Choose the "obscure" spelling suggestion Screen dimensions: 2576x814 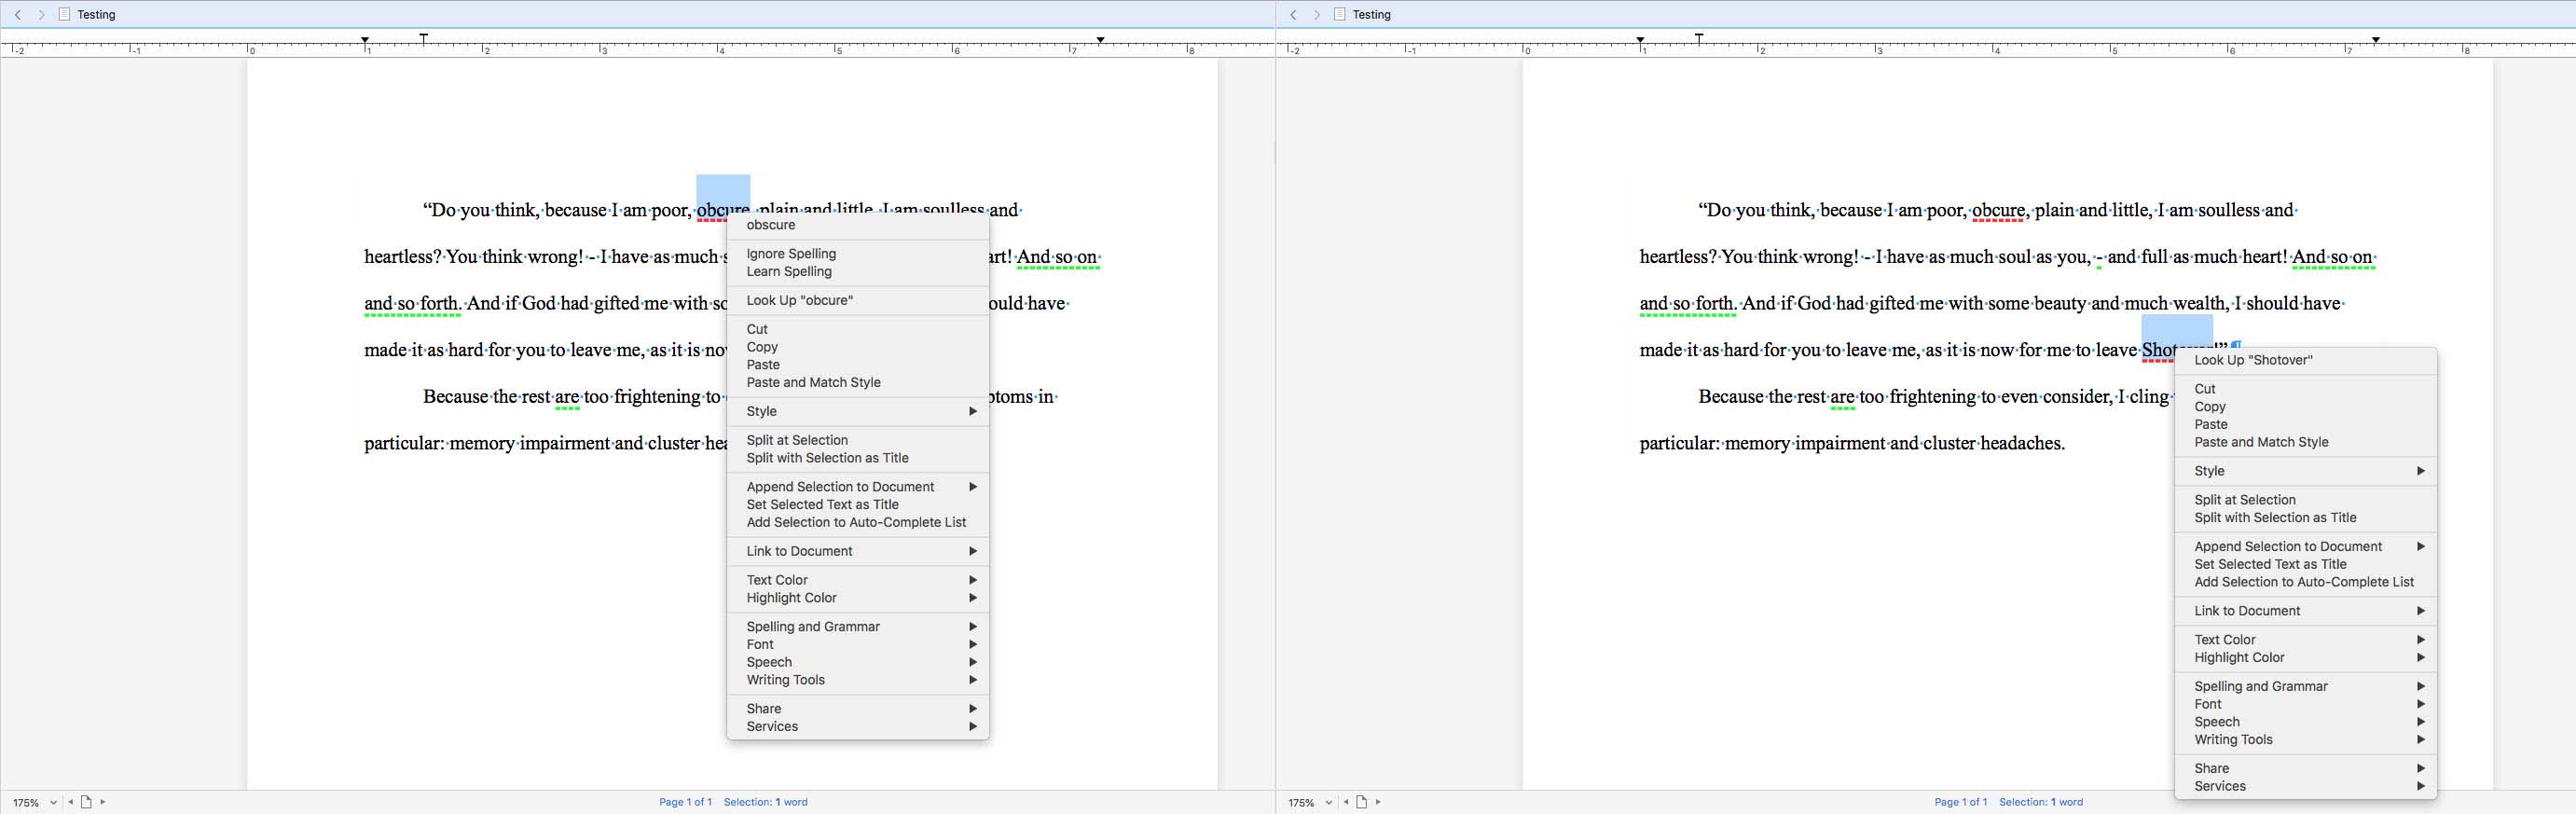pyautogui.click(x=771, y=225)
